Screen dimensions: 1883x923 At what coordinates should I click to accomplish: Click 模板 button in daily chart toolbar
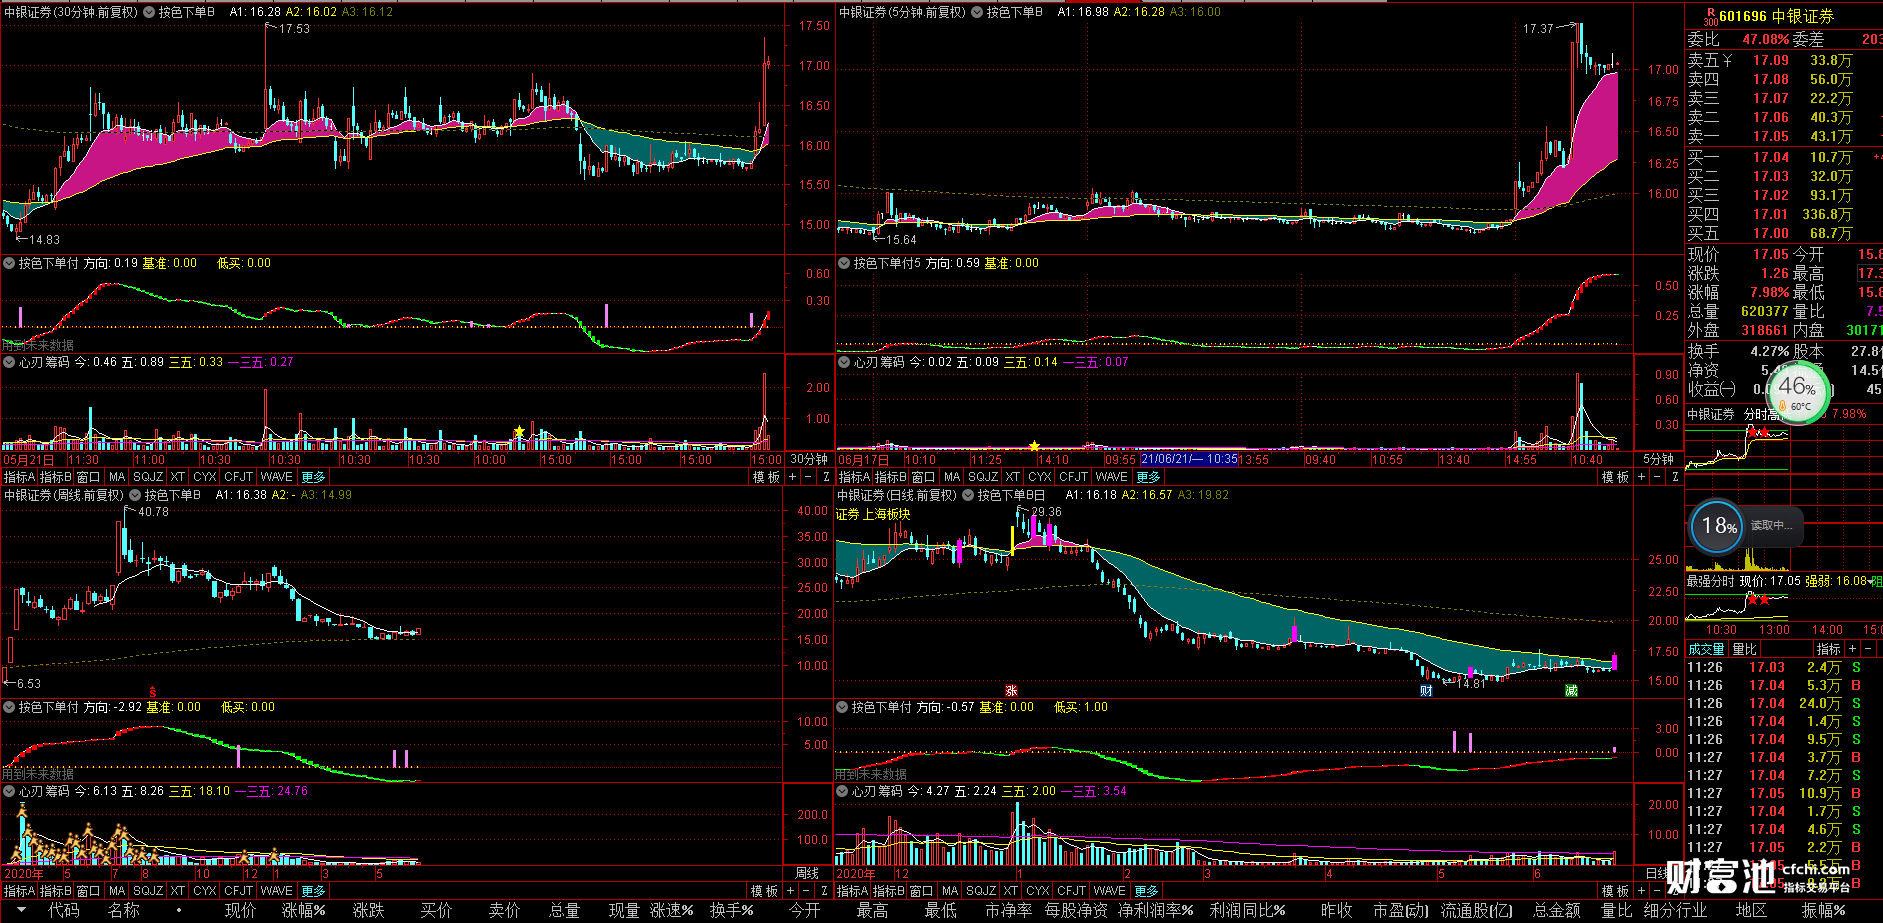click(1615, 891)
